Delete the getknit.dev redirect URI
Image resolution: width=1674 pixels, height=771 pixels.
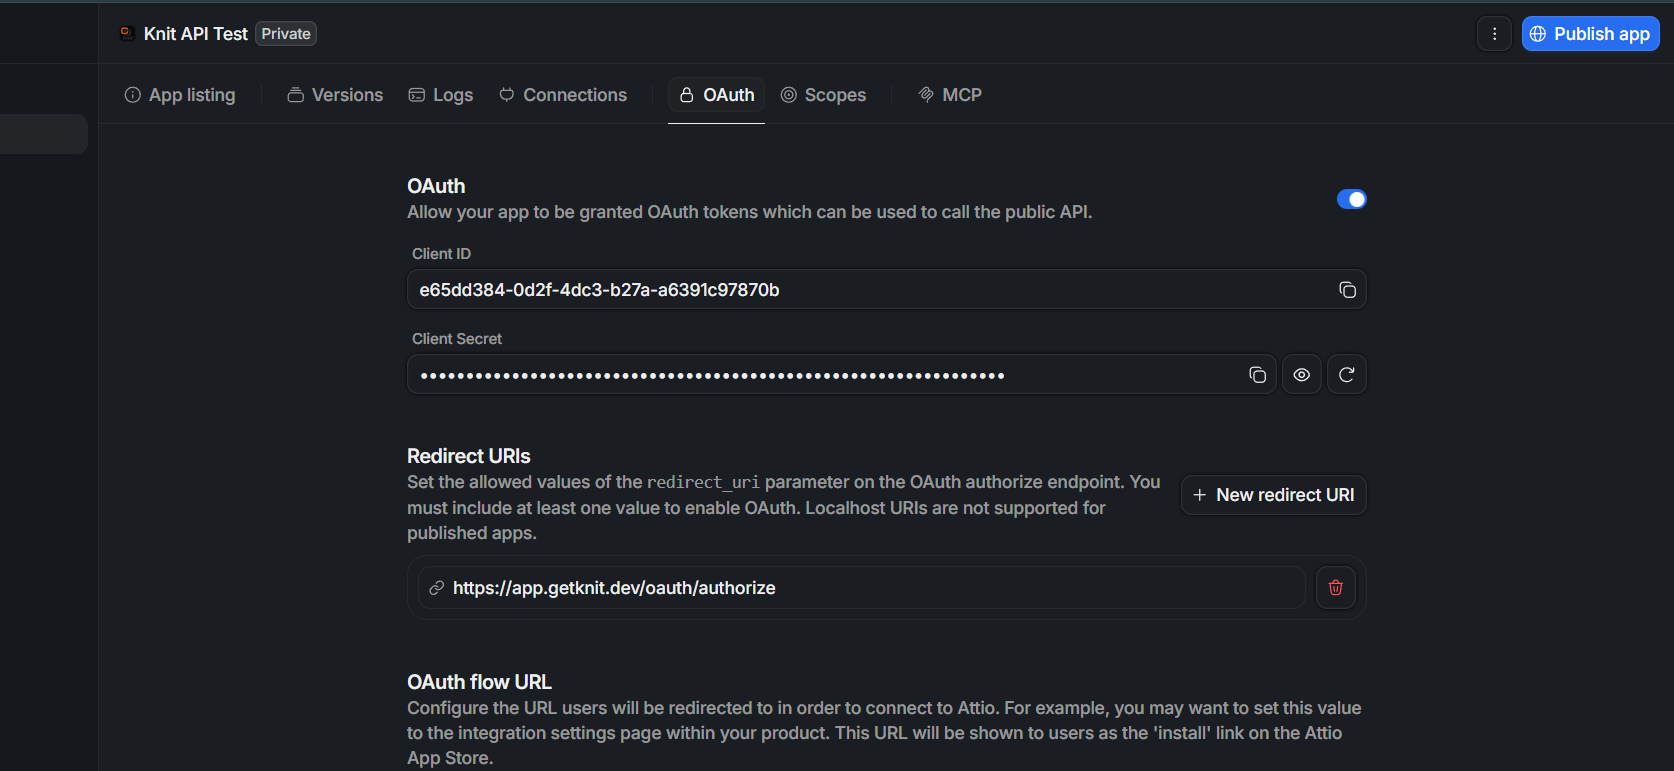(x=1336, y=588)
